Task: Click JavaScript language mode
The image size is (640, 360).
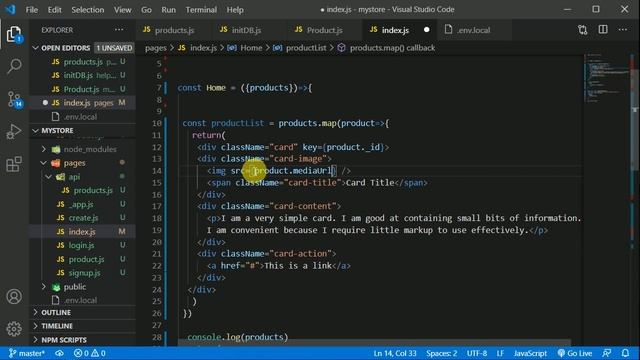Action: (530, 353)
